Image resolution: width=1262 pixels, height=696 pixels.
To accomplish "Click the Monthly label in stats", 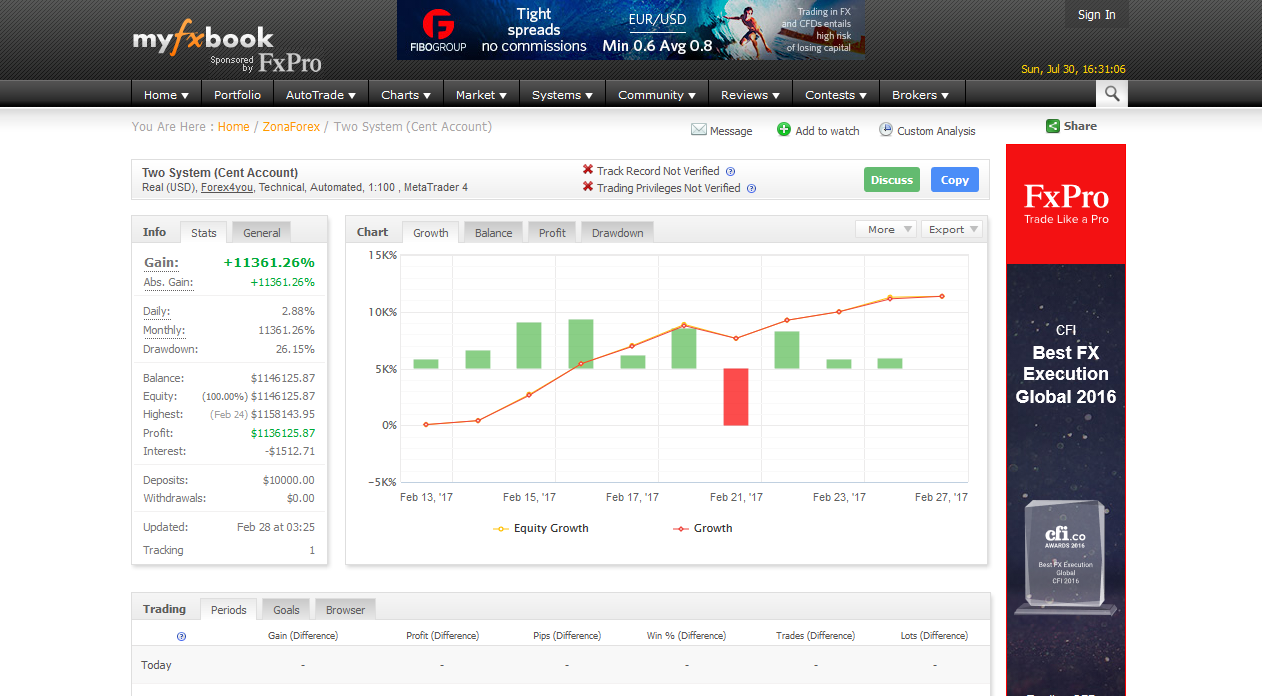I will pyautogui.click(x=164, y=331).
